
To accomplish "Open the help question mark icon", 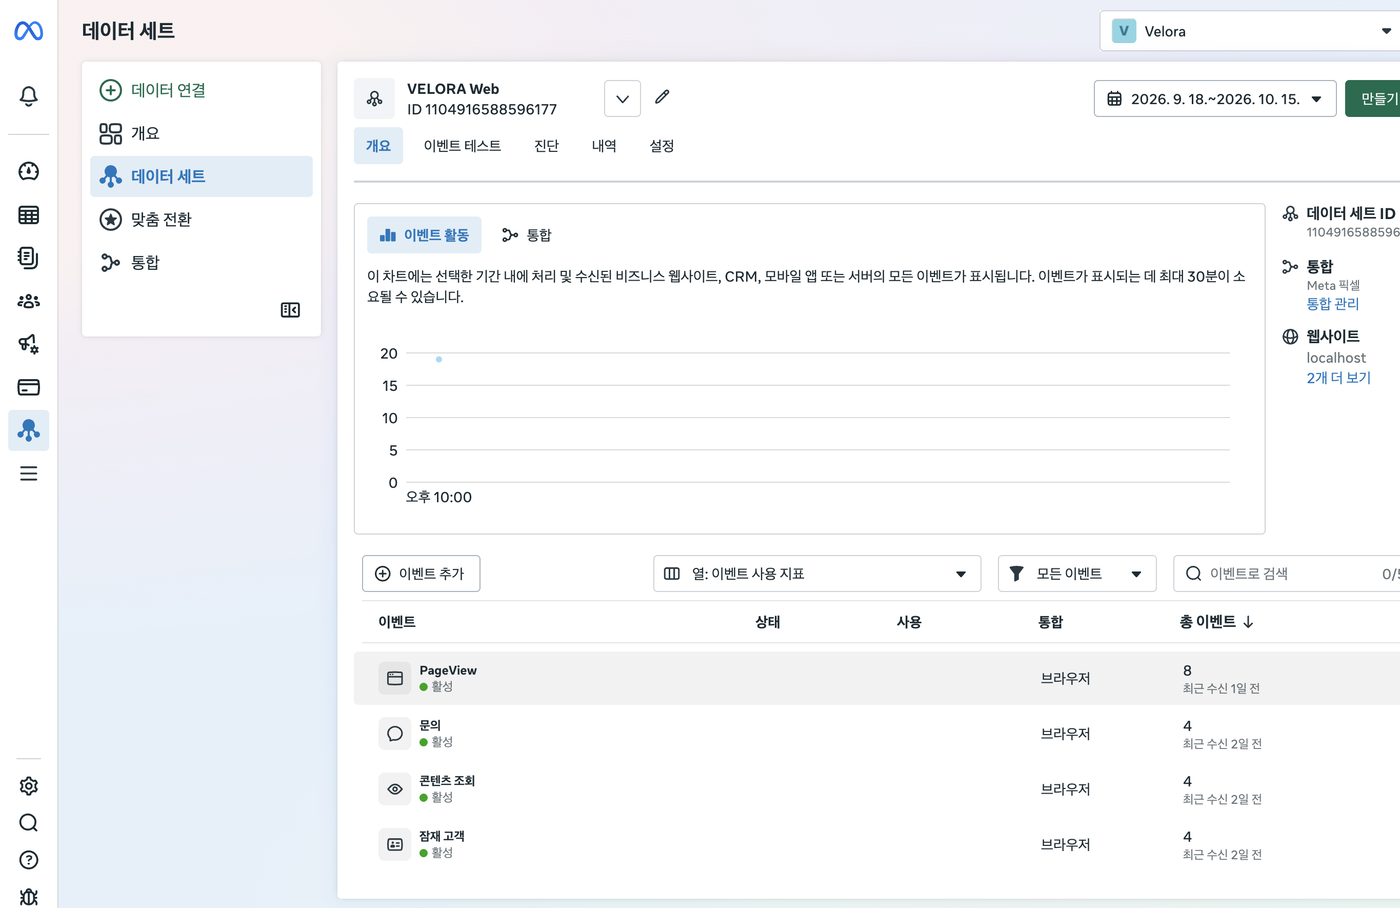I will [28, 860].
